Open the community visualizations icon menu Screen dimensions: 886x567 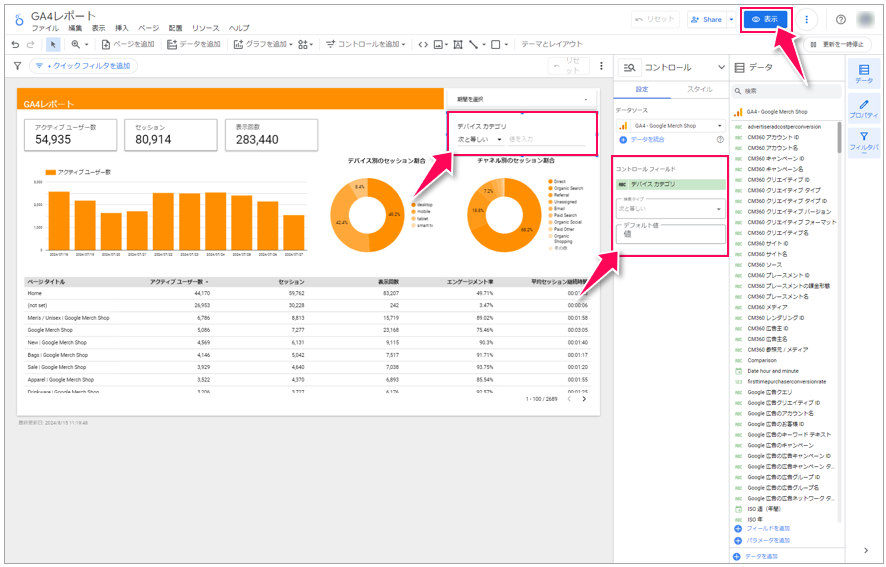point(305,44)
